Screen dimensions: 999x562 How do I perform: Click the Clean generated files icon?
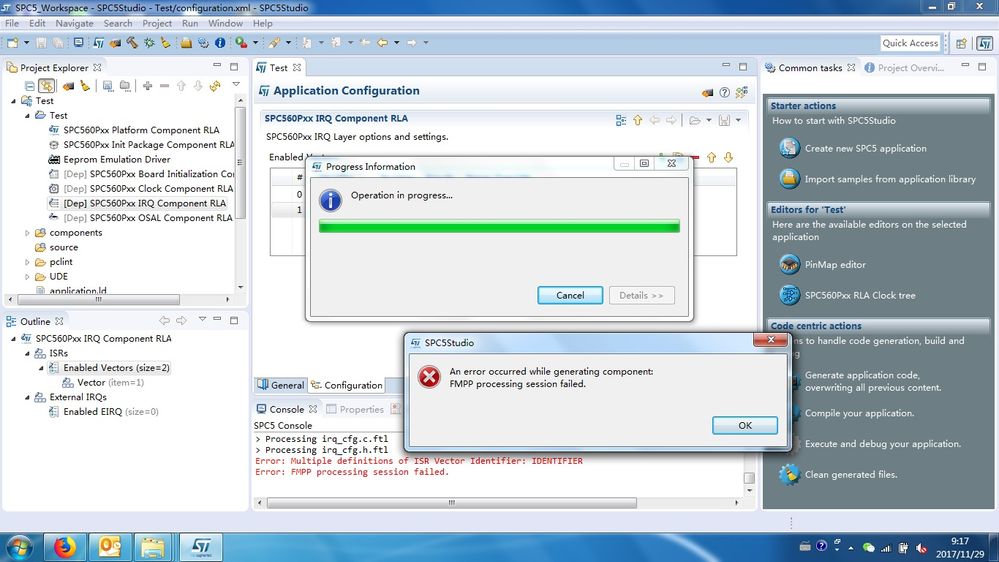pos(789,475)
